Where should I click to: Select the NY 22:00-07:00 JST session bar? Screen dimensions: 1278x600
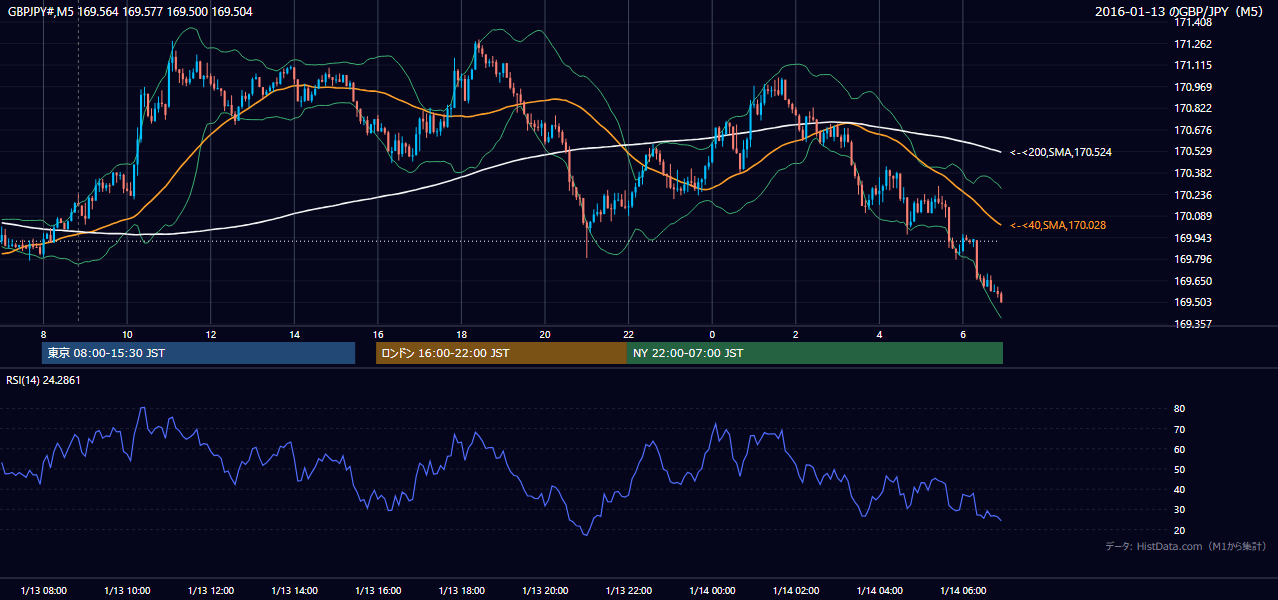tap(815, 353)
